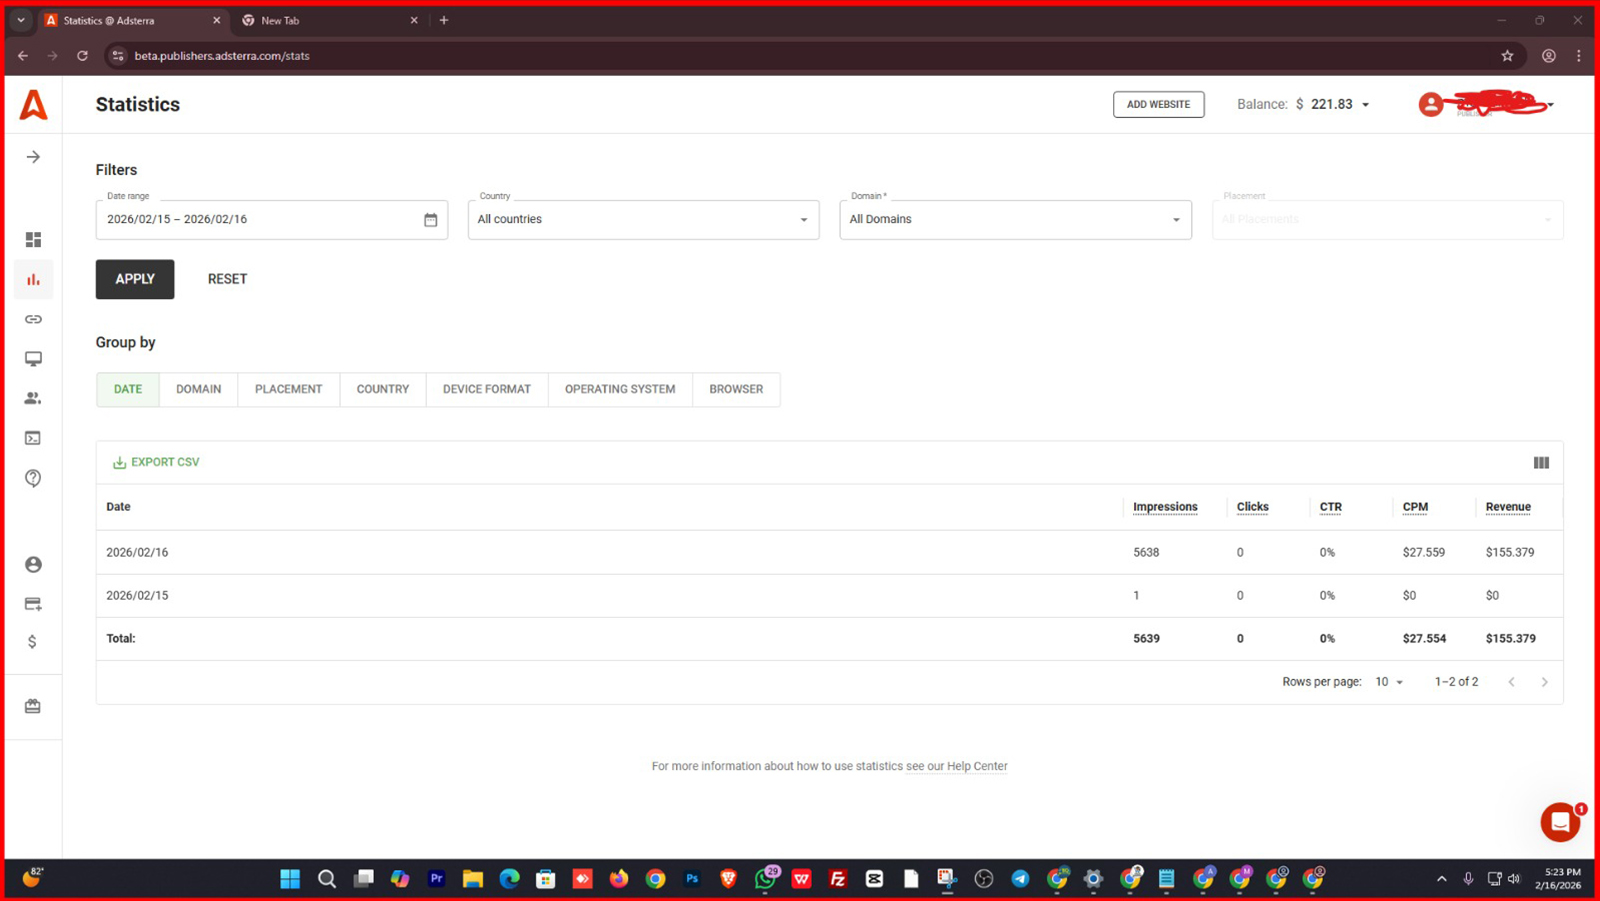Toggle table column visibility icon
The height and width of the screenshot is (901, 1600).
click(x=1541, y=463)
